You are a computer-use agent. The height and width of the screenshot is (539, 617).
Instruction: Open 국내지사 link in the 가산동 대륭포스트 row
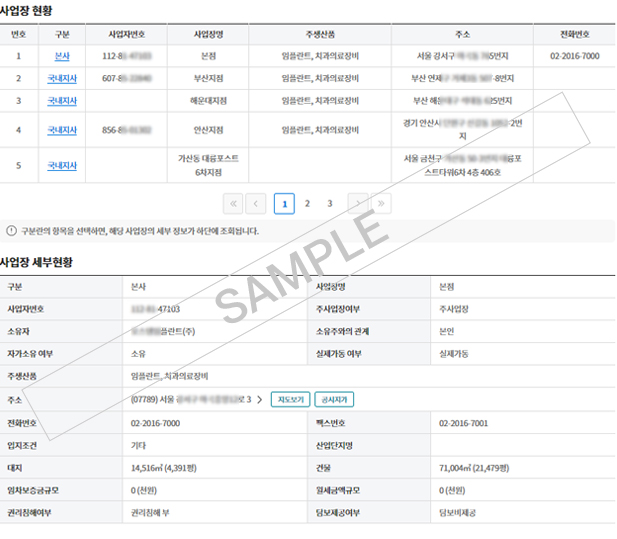[x=62, y=165]
